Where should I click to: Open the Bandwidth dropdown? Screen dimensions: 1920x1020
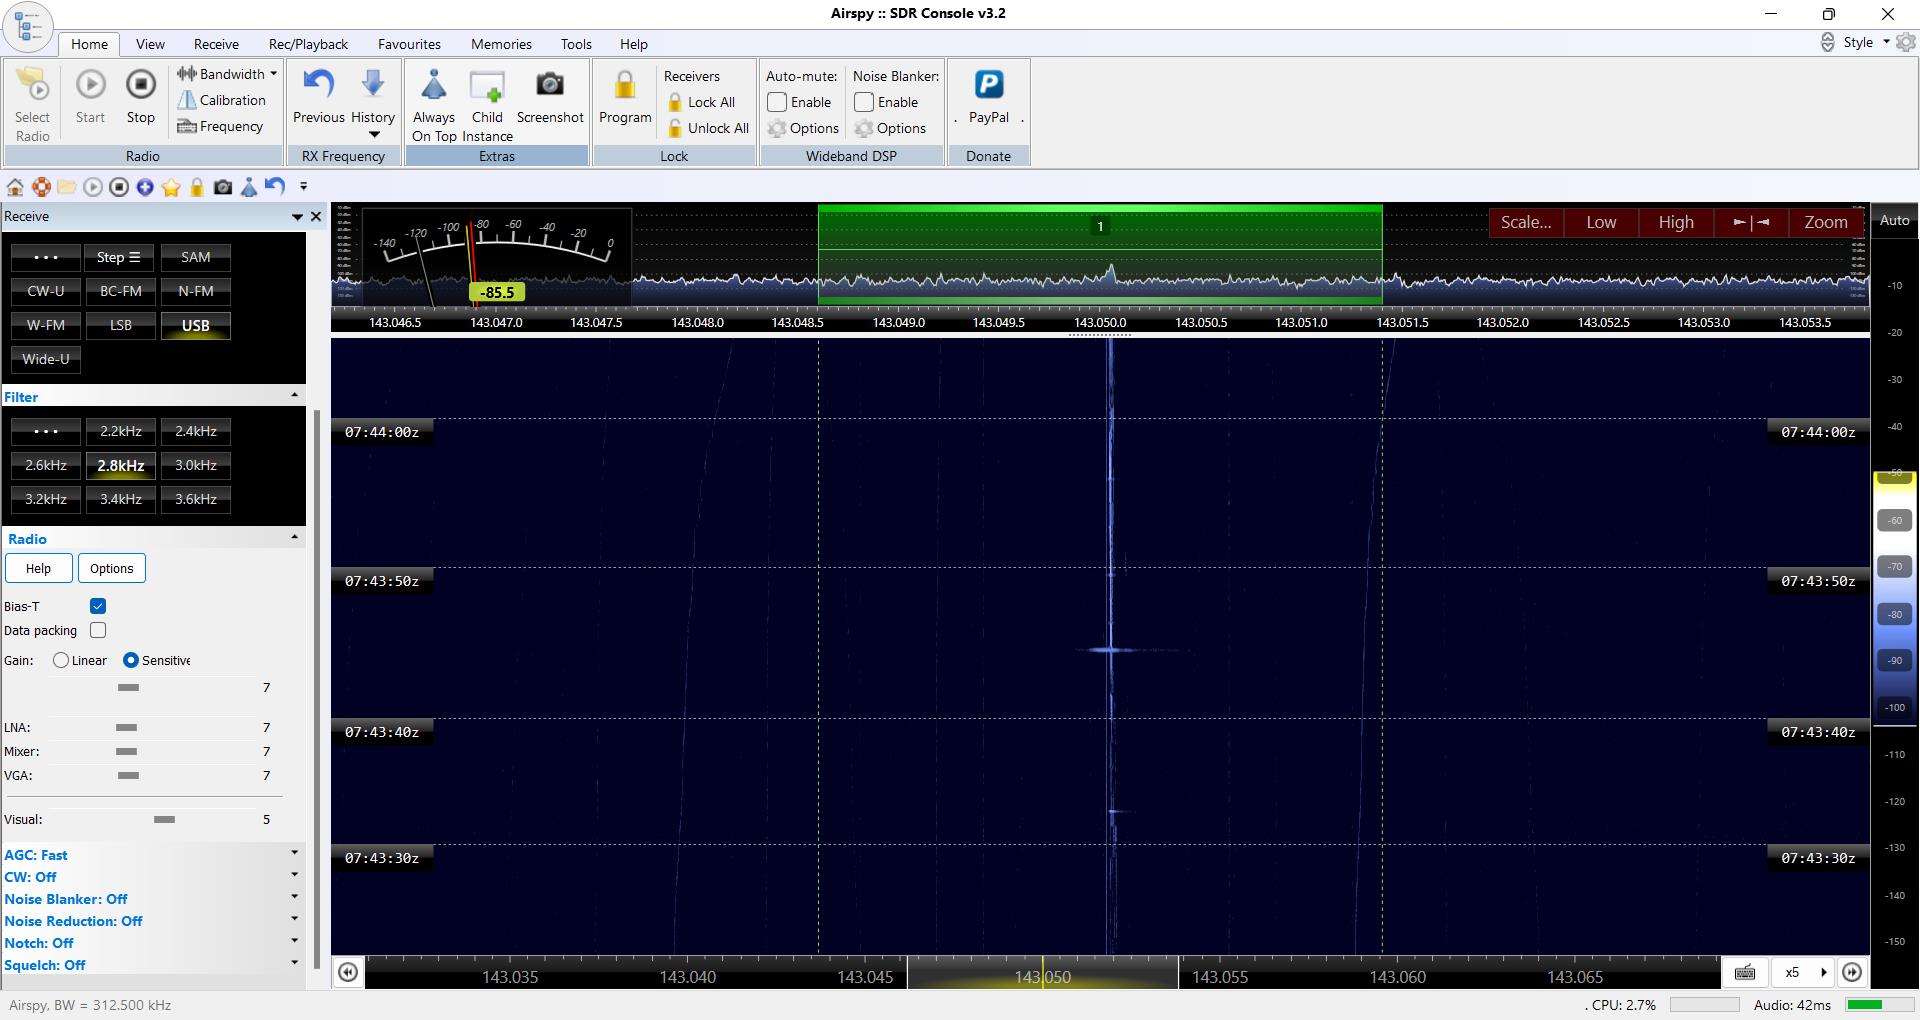tap(228, 74)
